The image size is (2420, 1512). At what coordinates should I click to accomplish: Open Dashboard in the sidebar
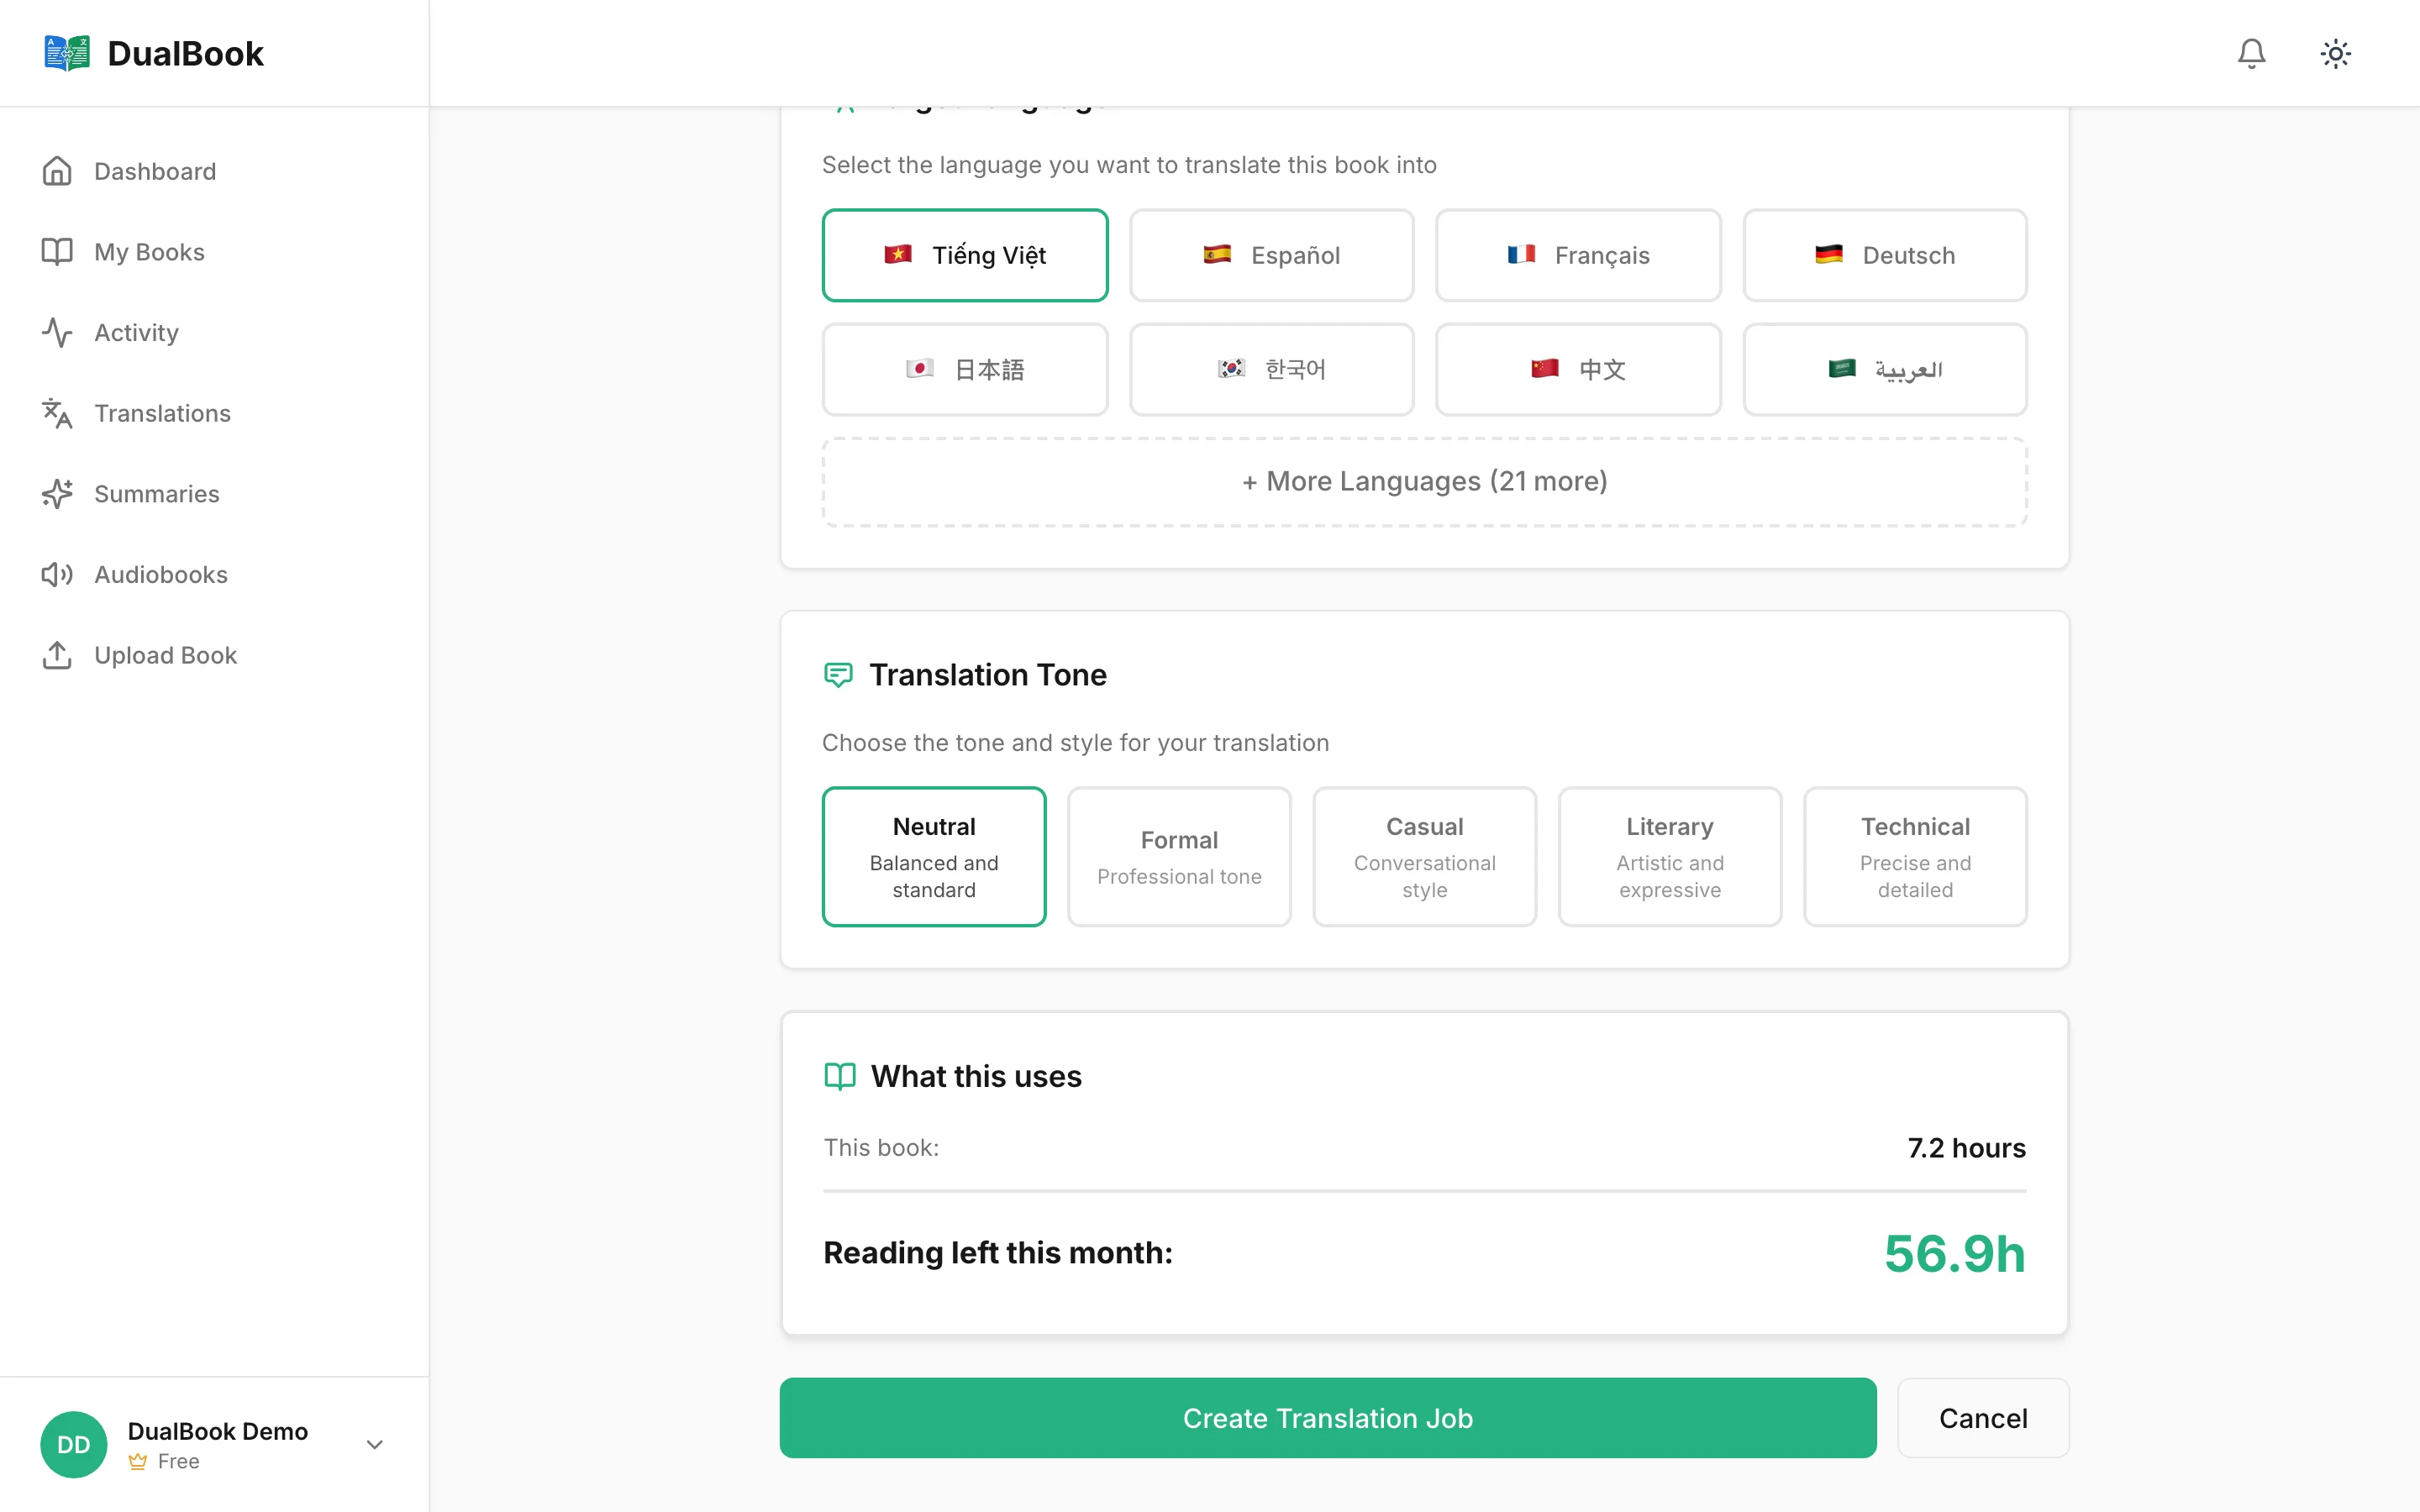214,171
